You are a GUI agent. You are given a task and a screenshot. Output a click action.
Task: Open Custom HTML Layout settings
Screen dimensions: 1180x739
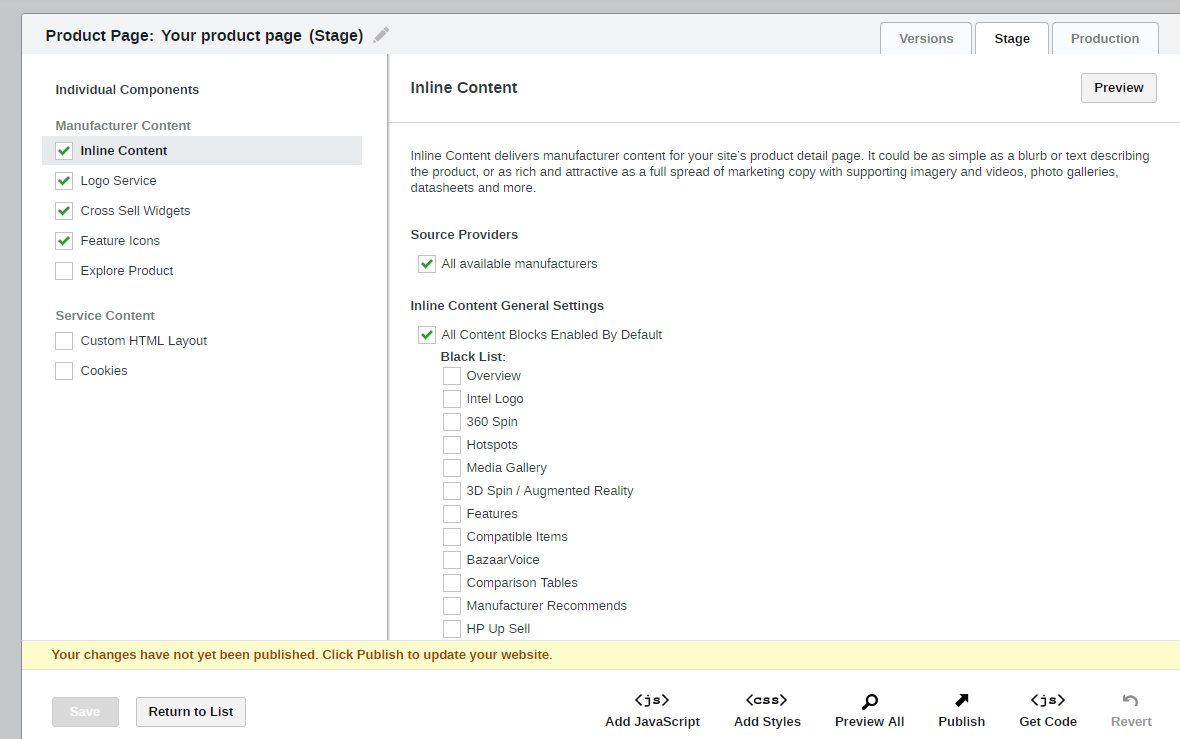[x=144, y=341]
